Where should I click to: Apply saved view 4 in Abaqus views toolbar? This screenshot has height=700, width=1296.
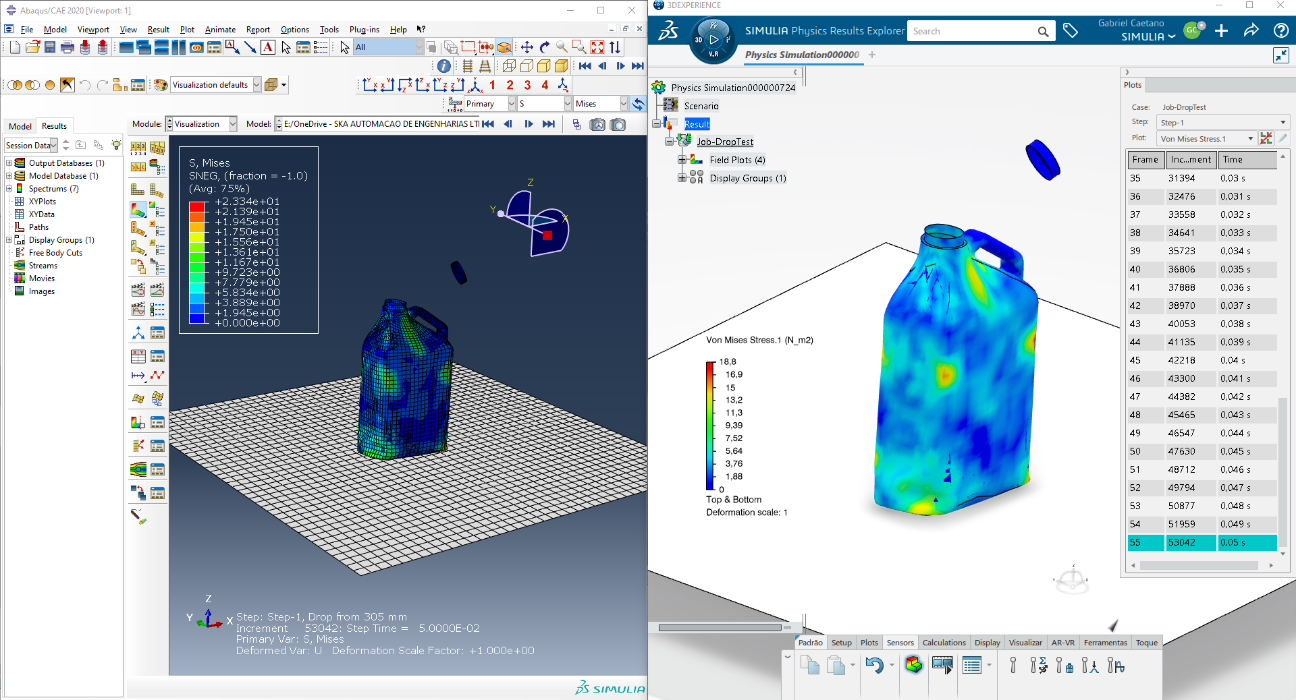tap(545, 85)
